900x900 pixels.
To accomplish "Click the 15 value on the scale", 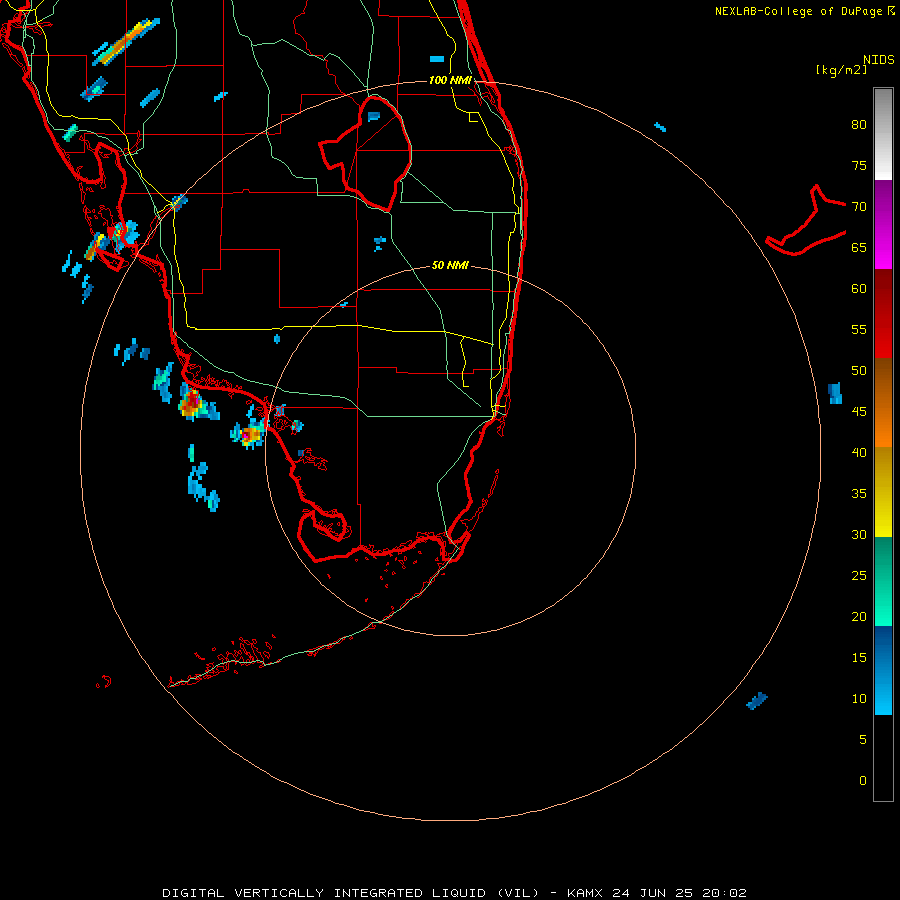I will pyautogui.click(x=859, y=657).
